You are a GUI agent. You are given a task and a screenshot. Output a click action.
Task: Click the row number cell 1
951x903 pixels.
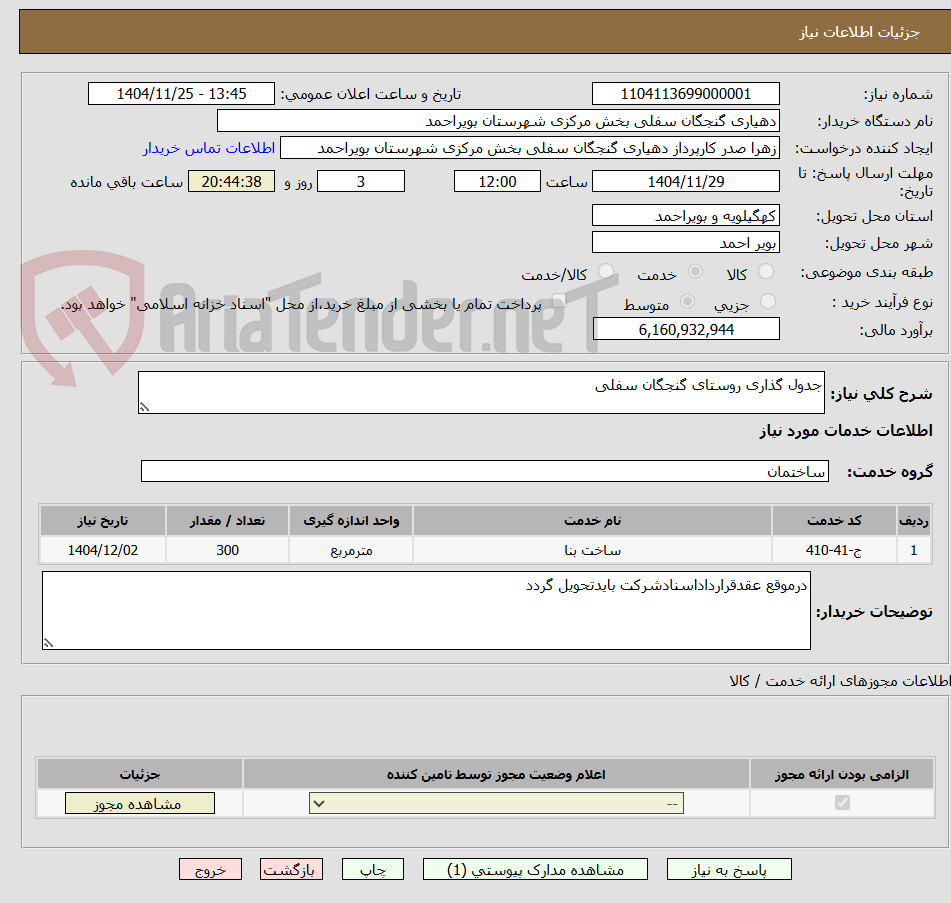pos(913,550)
